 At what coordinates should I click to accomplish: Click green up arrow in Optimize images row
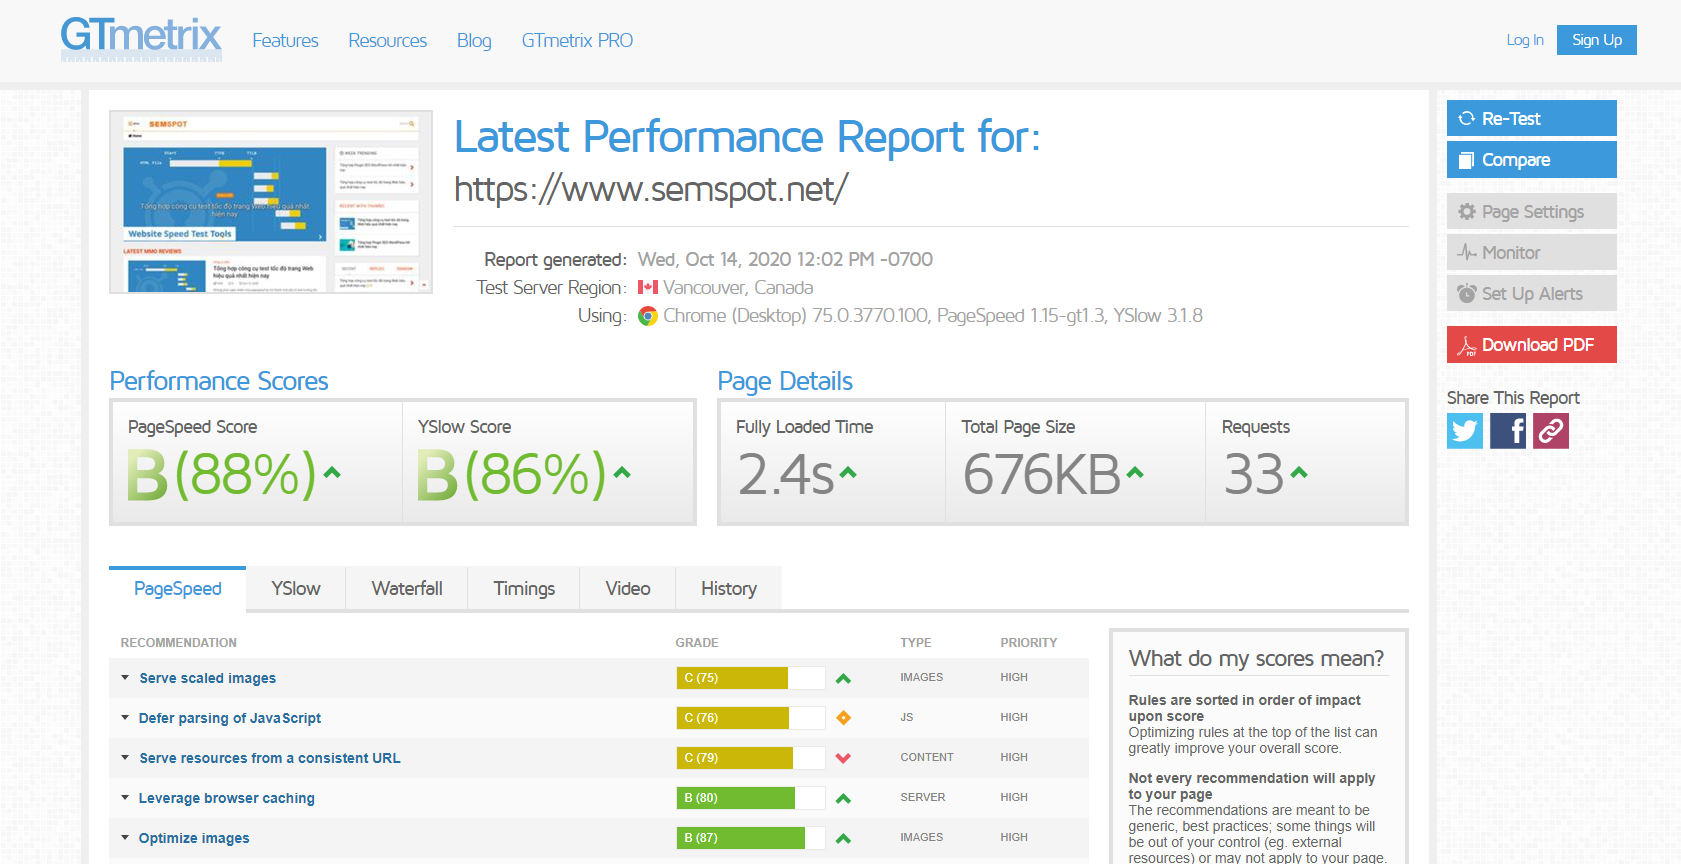click(843, 838)
